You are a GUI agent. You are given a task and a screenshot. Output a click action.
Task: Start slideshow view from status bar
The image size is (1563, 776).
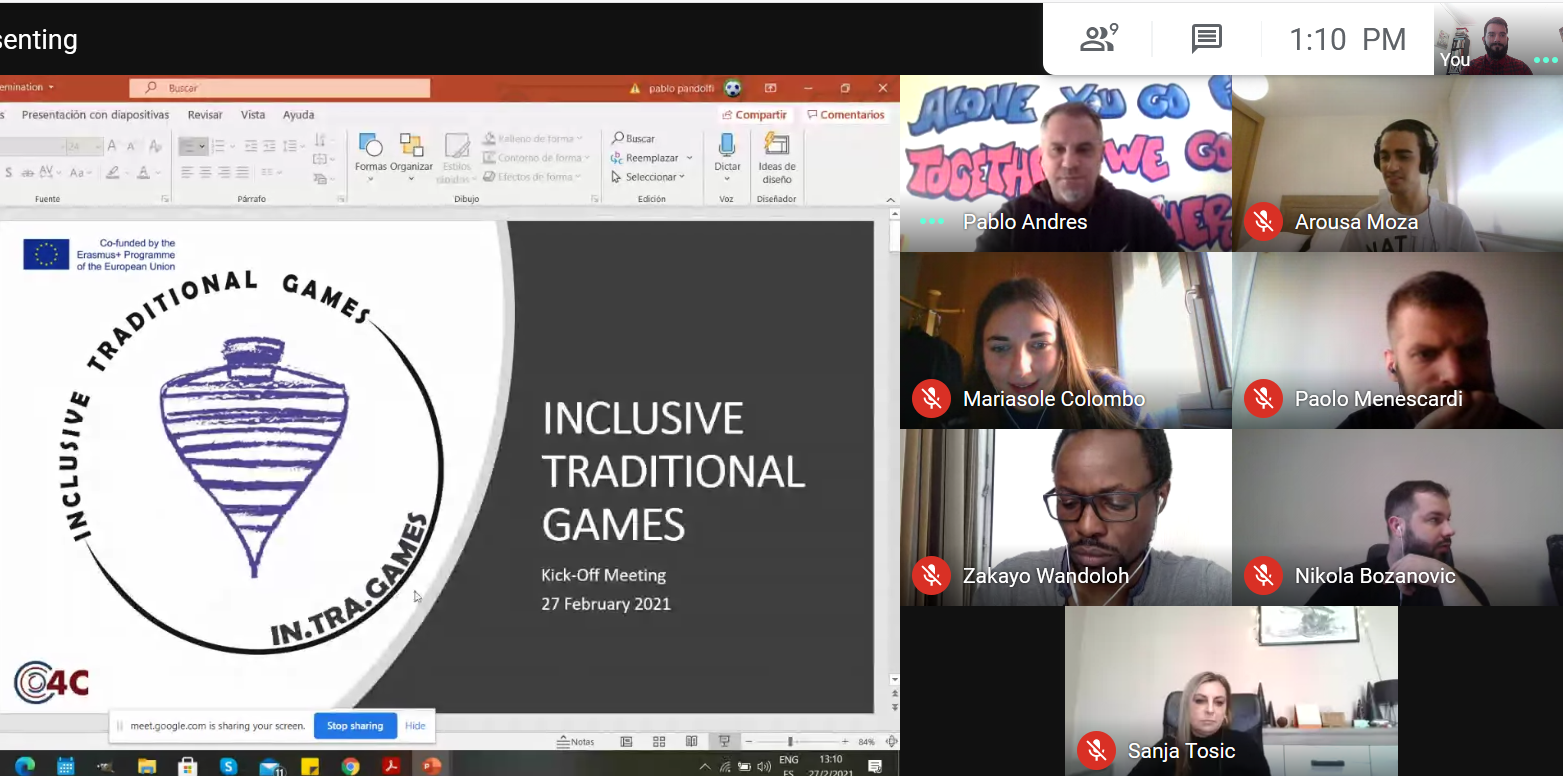[x=724, y=741]
